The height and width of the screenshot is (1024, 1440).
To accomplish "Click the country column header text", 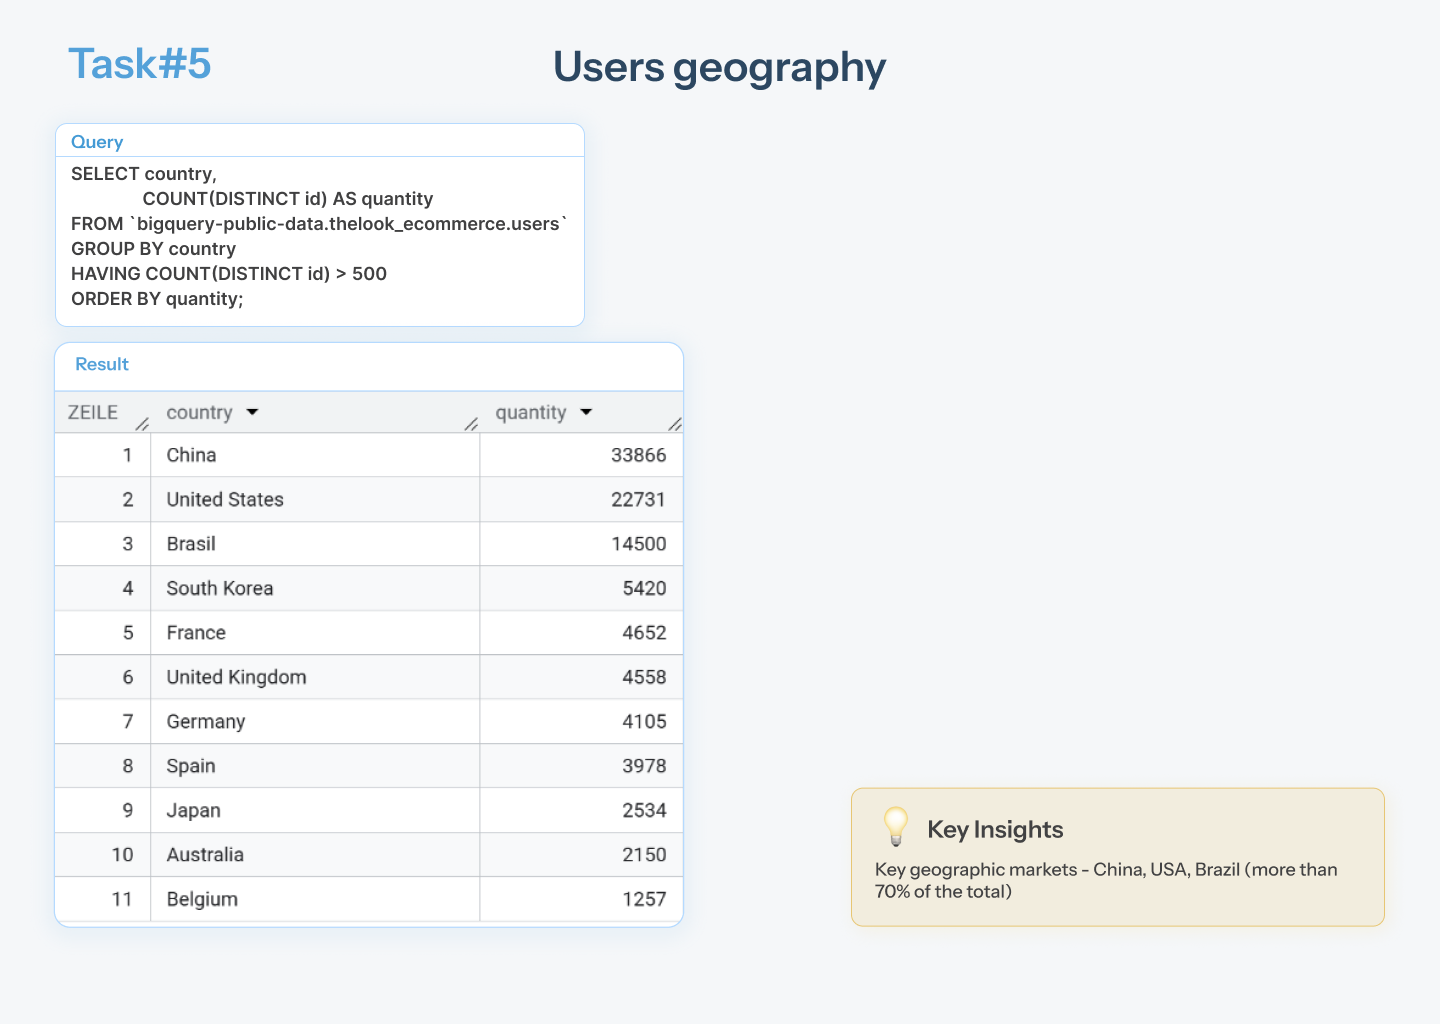I will coord(199,412).
